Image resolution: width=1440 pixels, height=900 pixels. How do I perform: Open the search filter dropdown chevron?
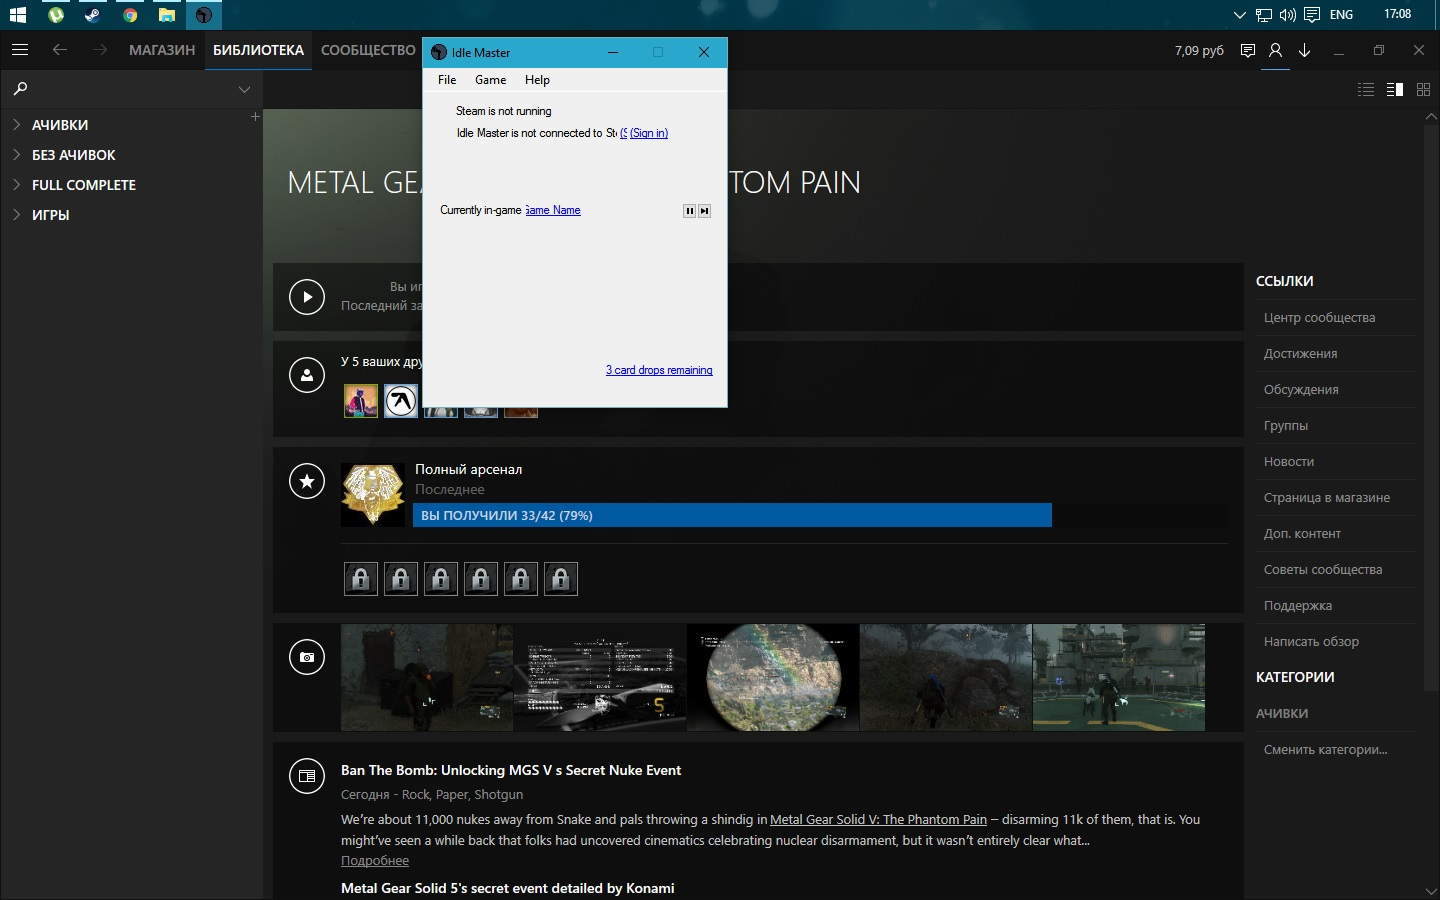pyautogui.click(x=244, y=89)
